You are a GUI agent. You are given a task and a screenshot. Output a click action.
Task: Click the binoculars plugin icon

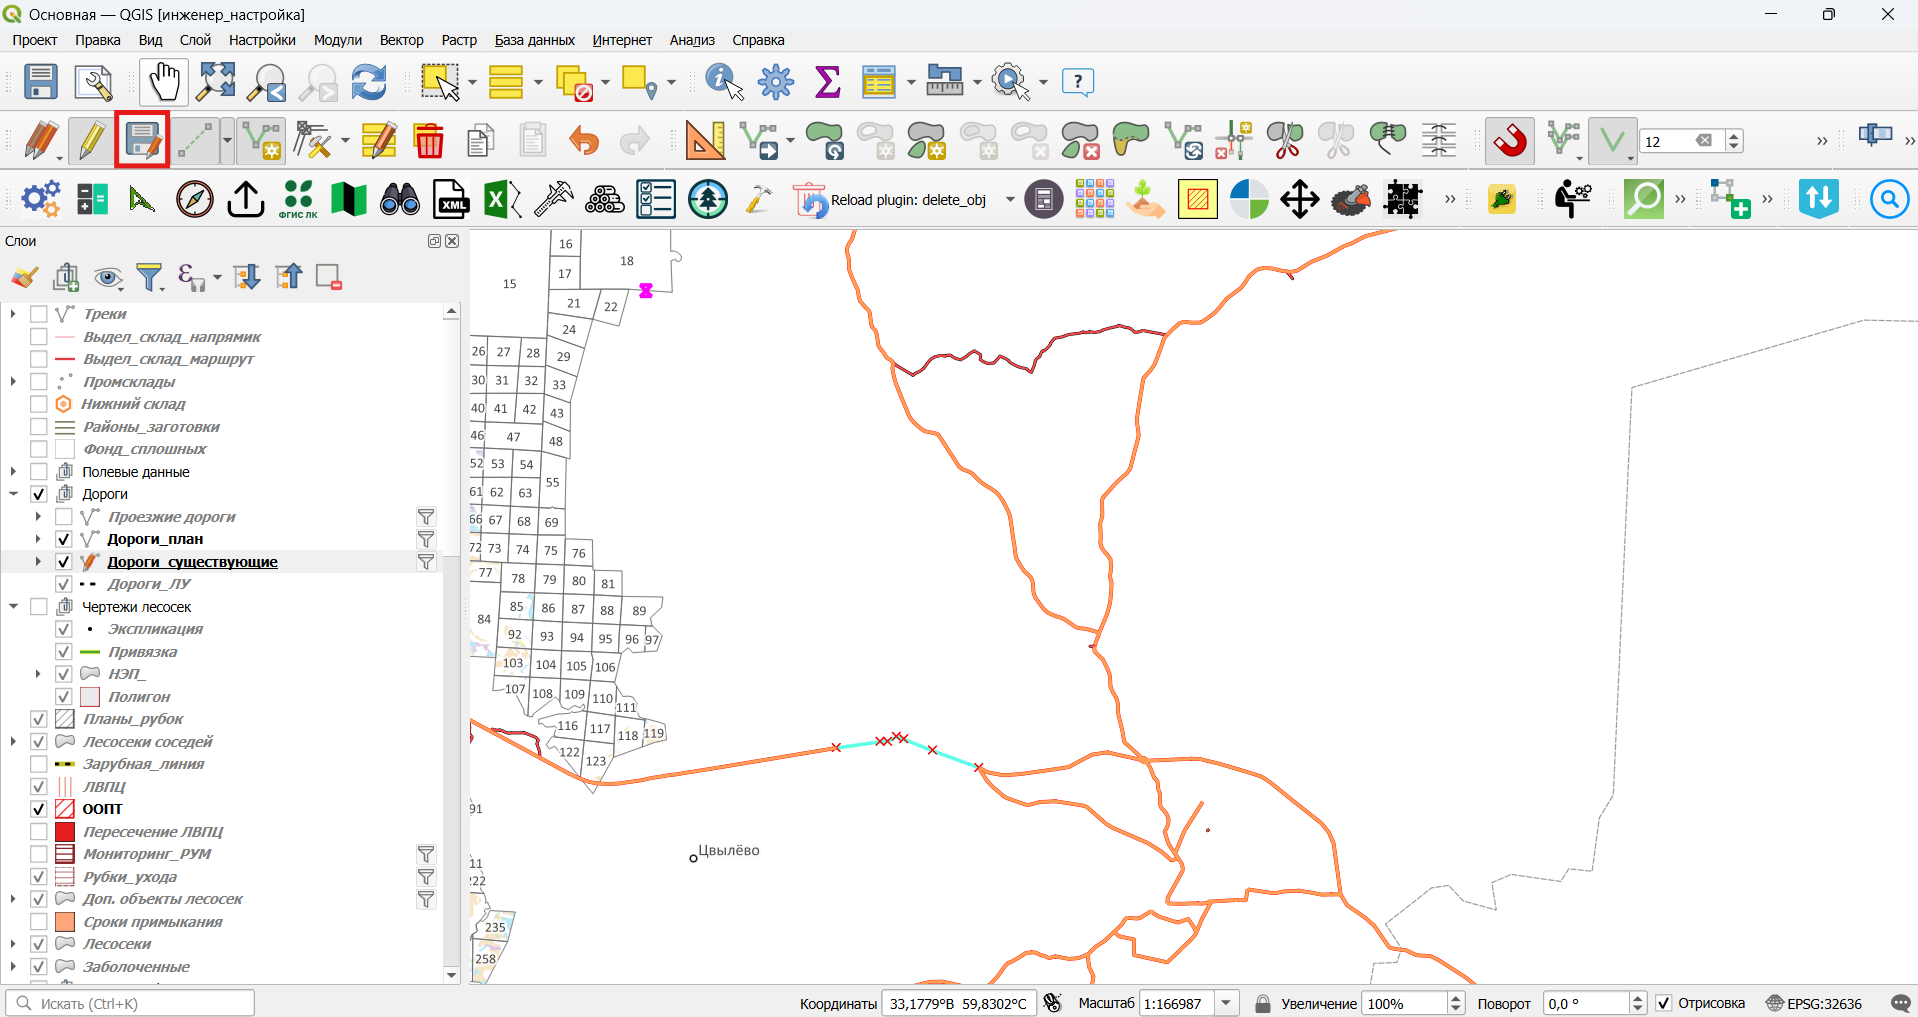400,199
